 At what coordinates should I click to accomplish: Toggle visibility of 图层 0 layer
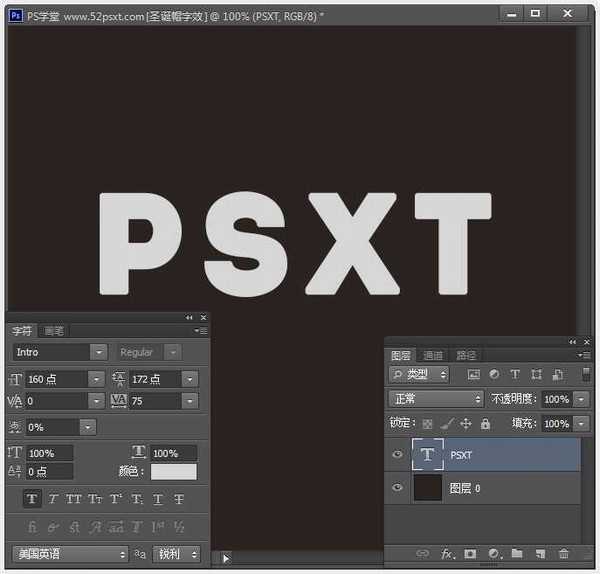[398, 488]
